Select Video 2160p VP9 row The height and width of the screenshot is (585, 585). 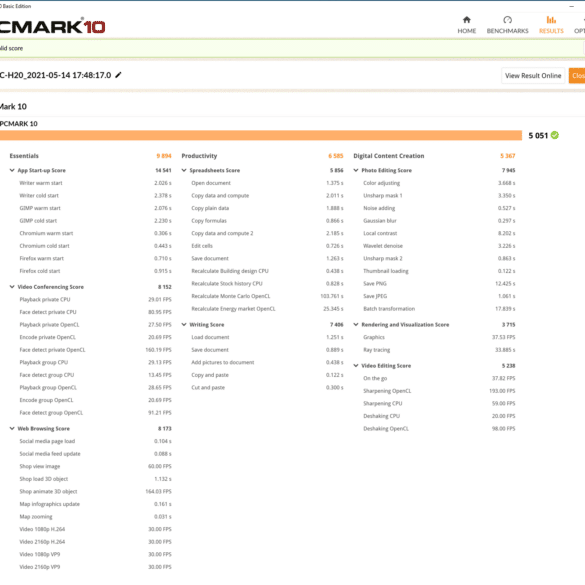click(95, 567)
